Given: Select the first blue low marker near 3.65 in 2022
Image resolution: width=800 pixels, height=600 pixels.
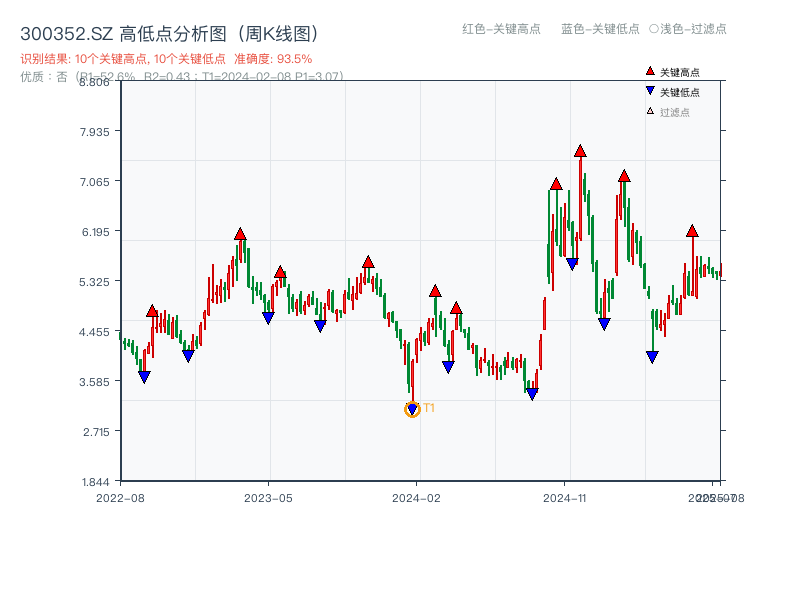Looking at the screenshot, I should coord(144,377).
